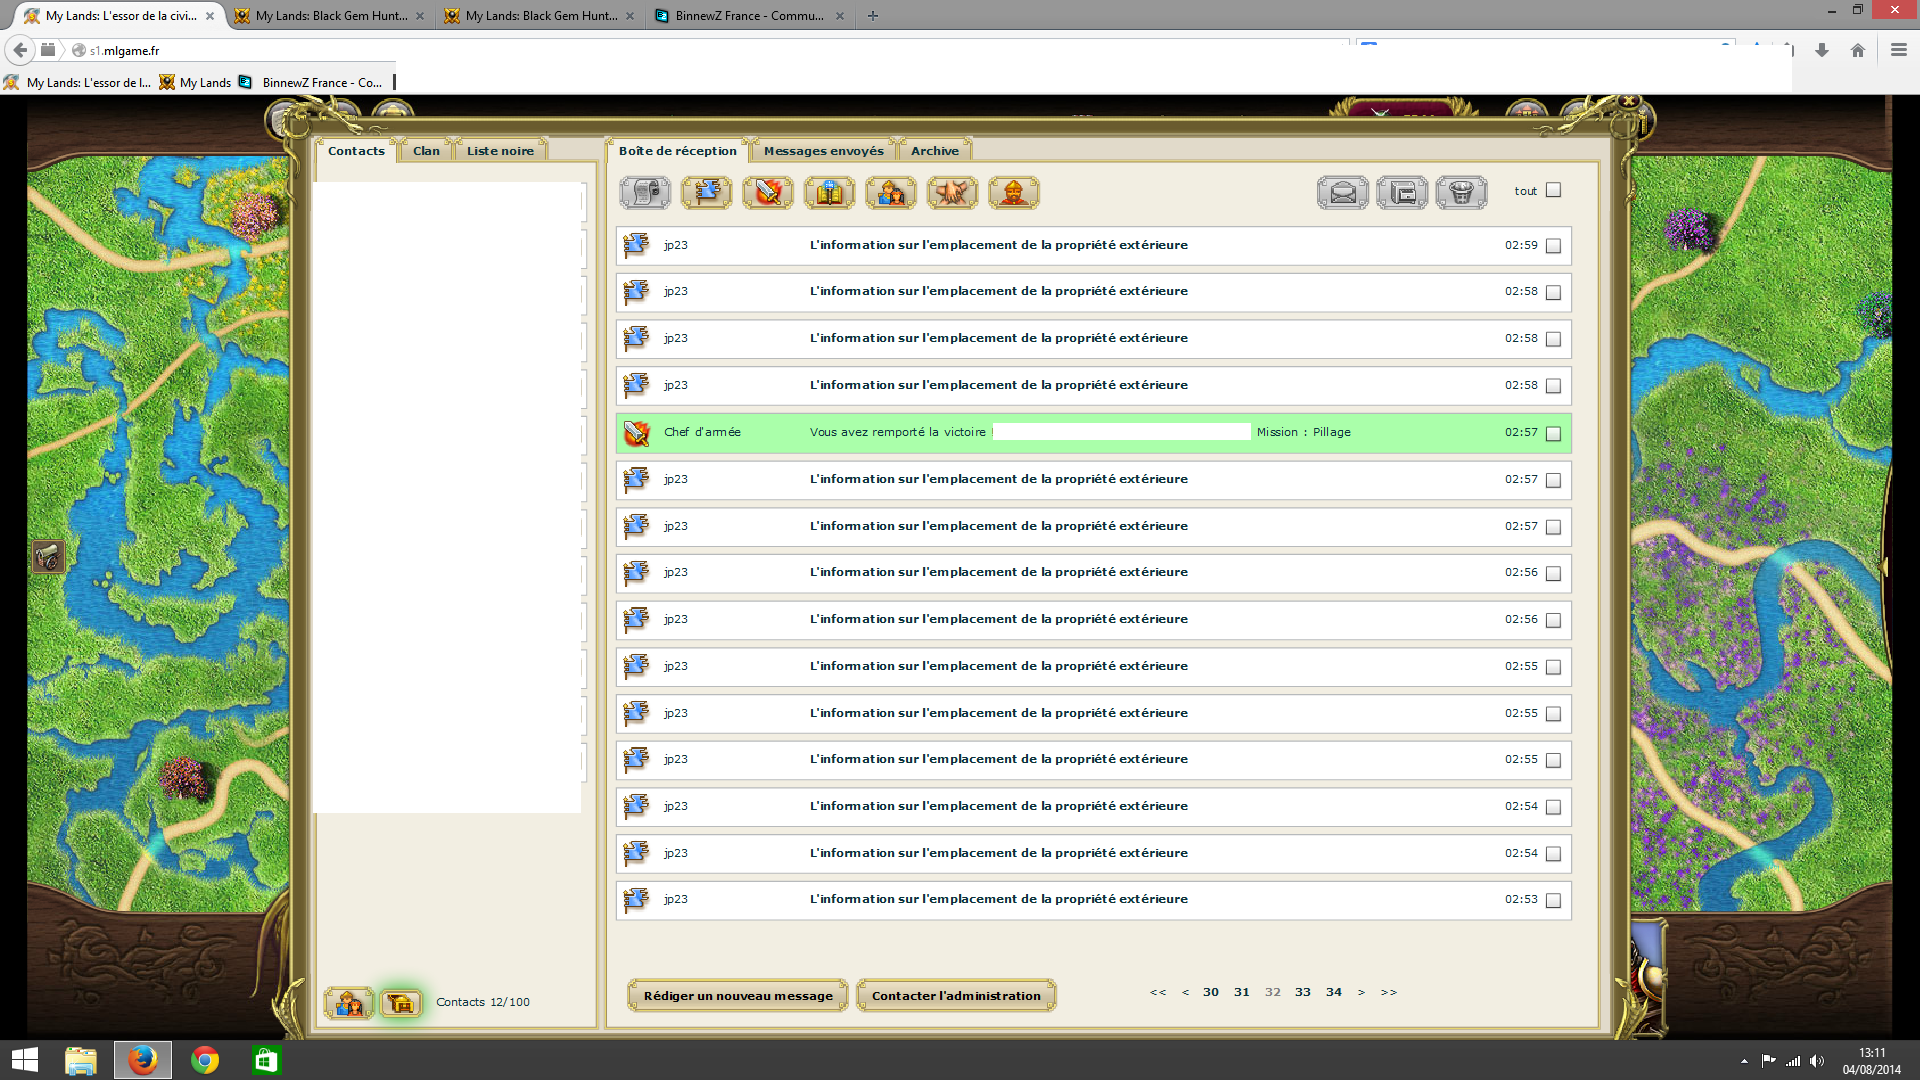
Task: Click the trash bin delete icon
Action: 1461,192
